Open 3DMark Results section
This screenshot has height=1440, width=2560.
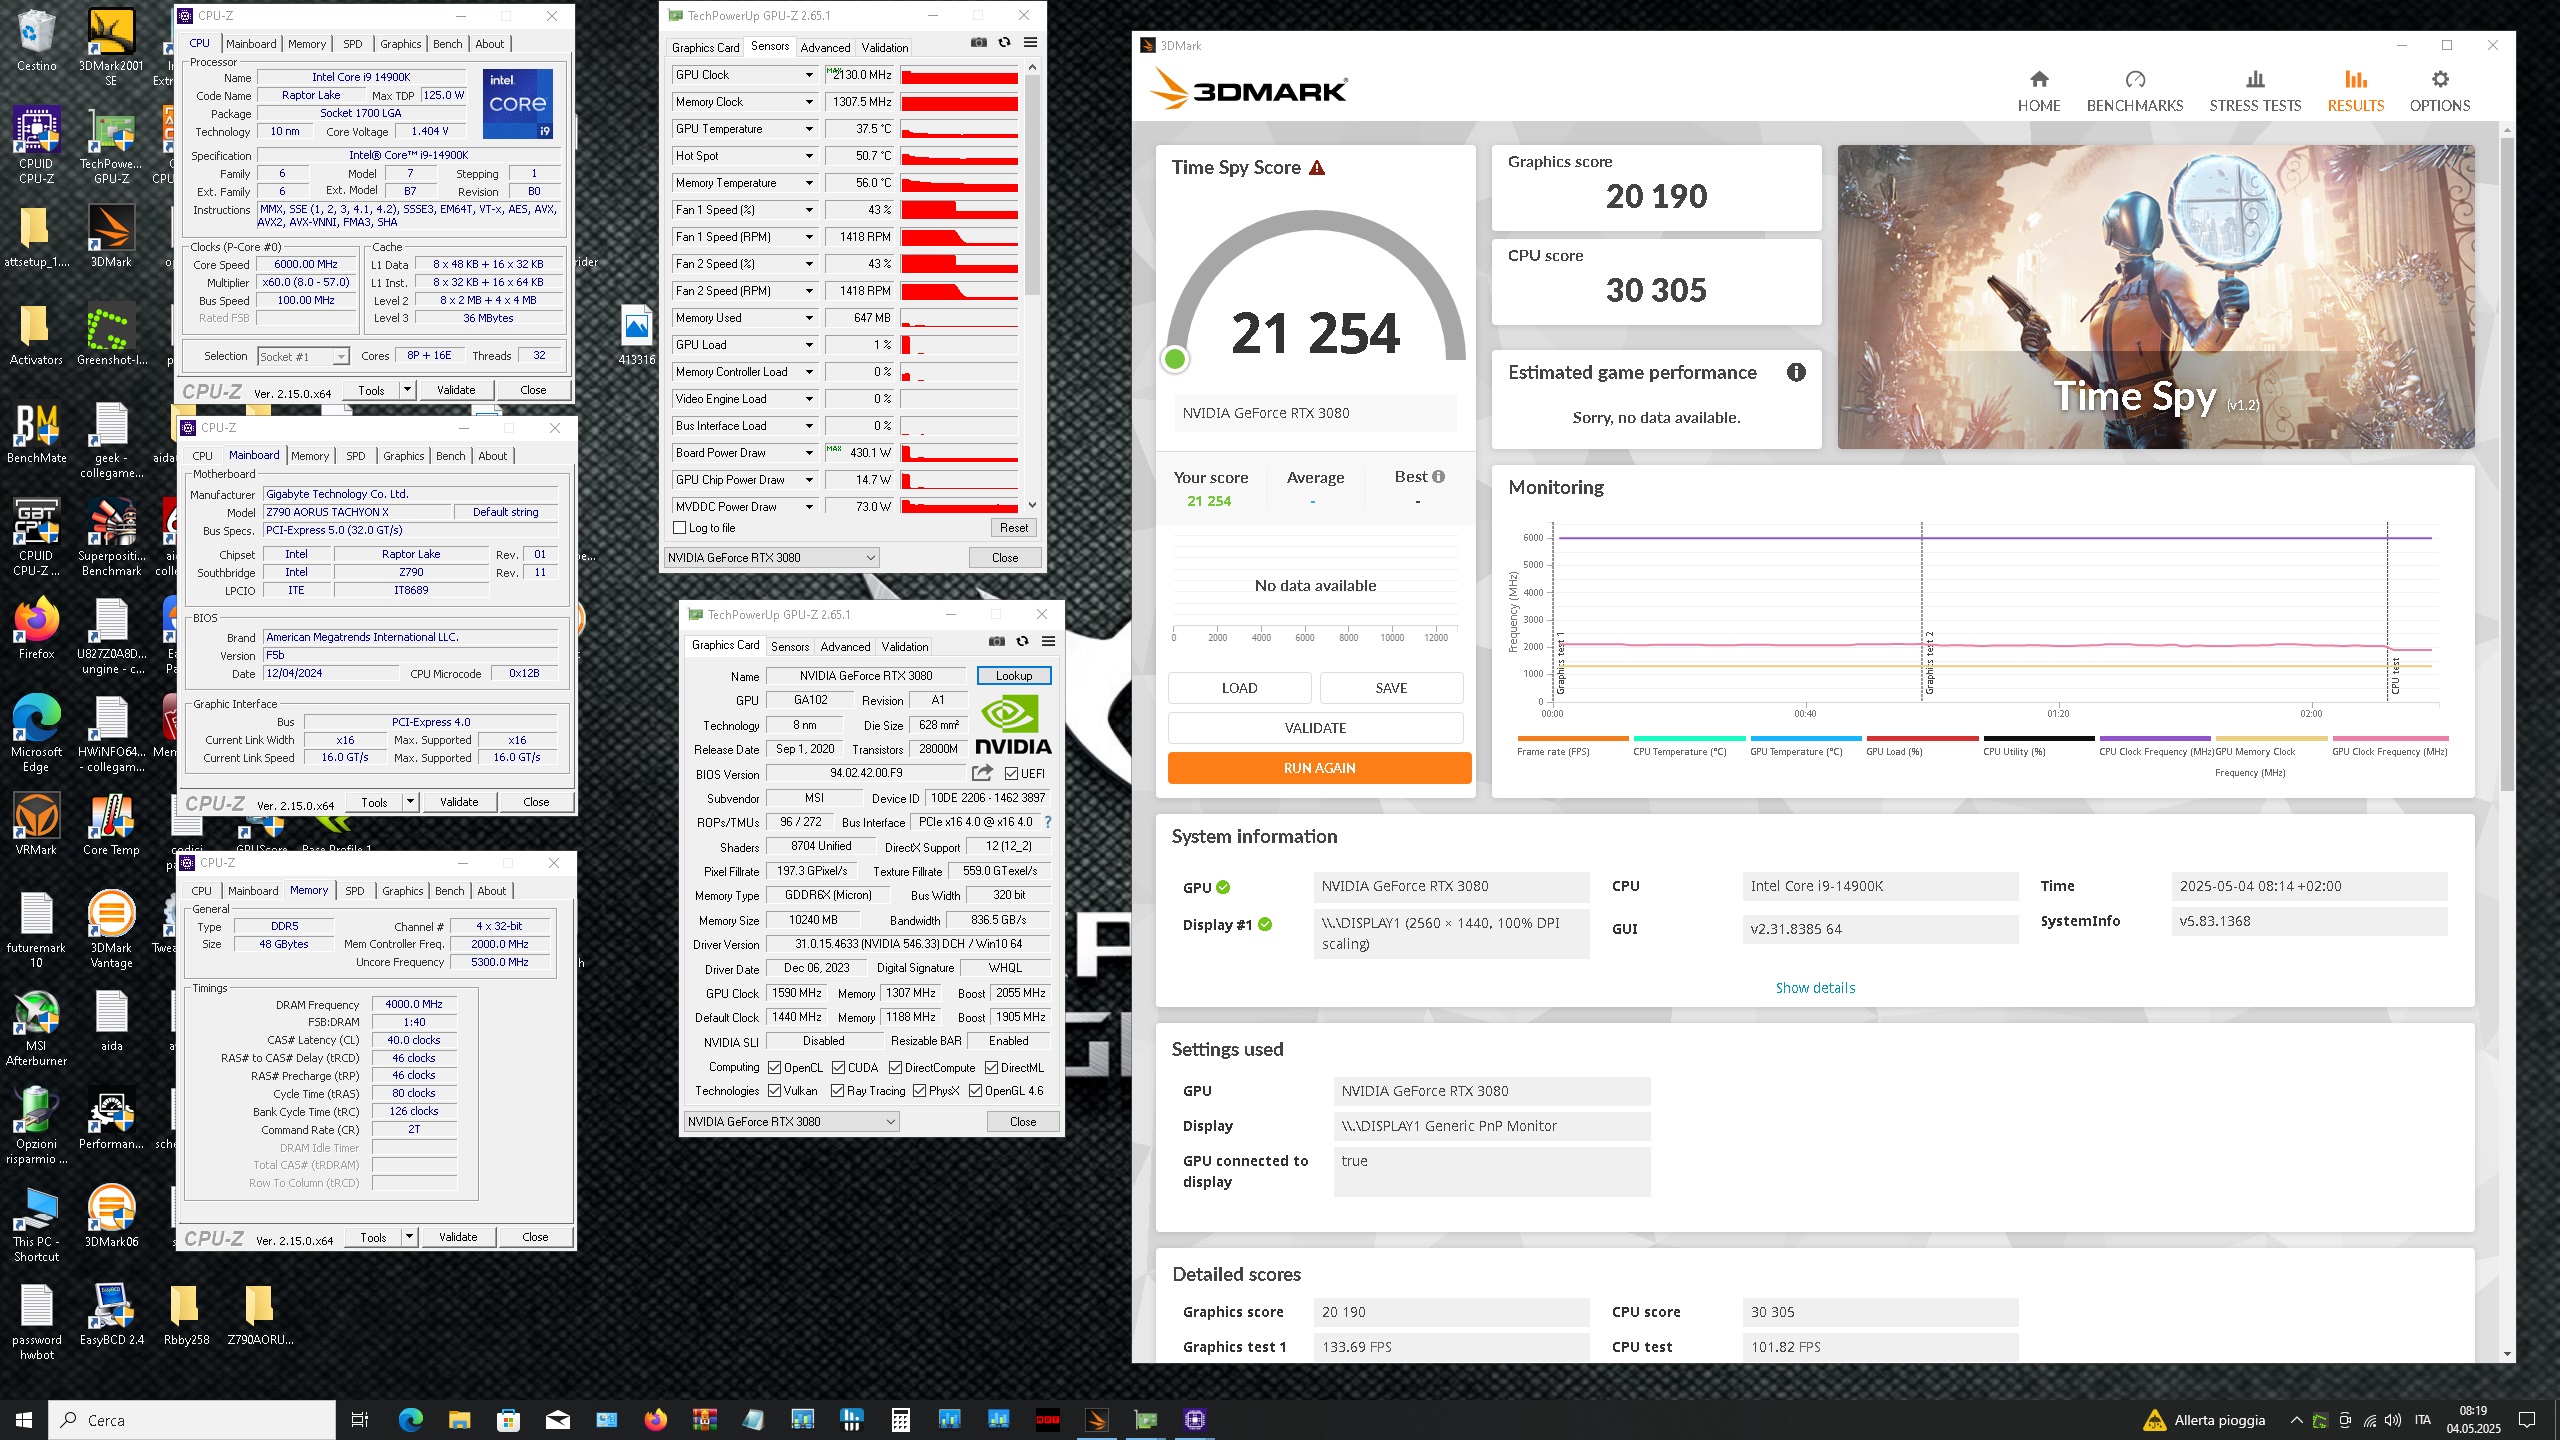pyautogui.click(x=2355, y=91)
